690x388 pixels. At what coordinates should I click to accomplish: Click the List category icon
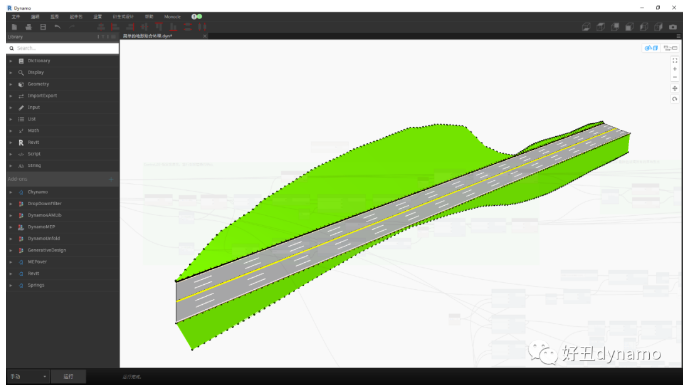pos(21,119)
